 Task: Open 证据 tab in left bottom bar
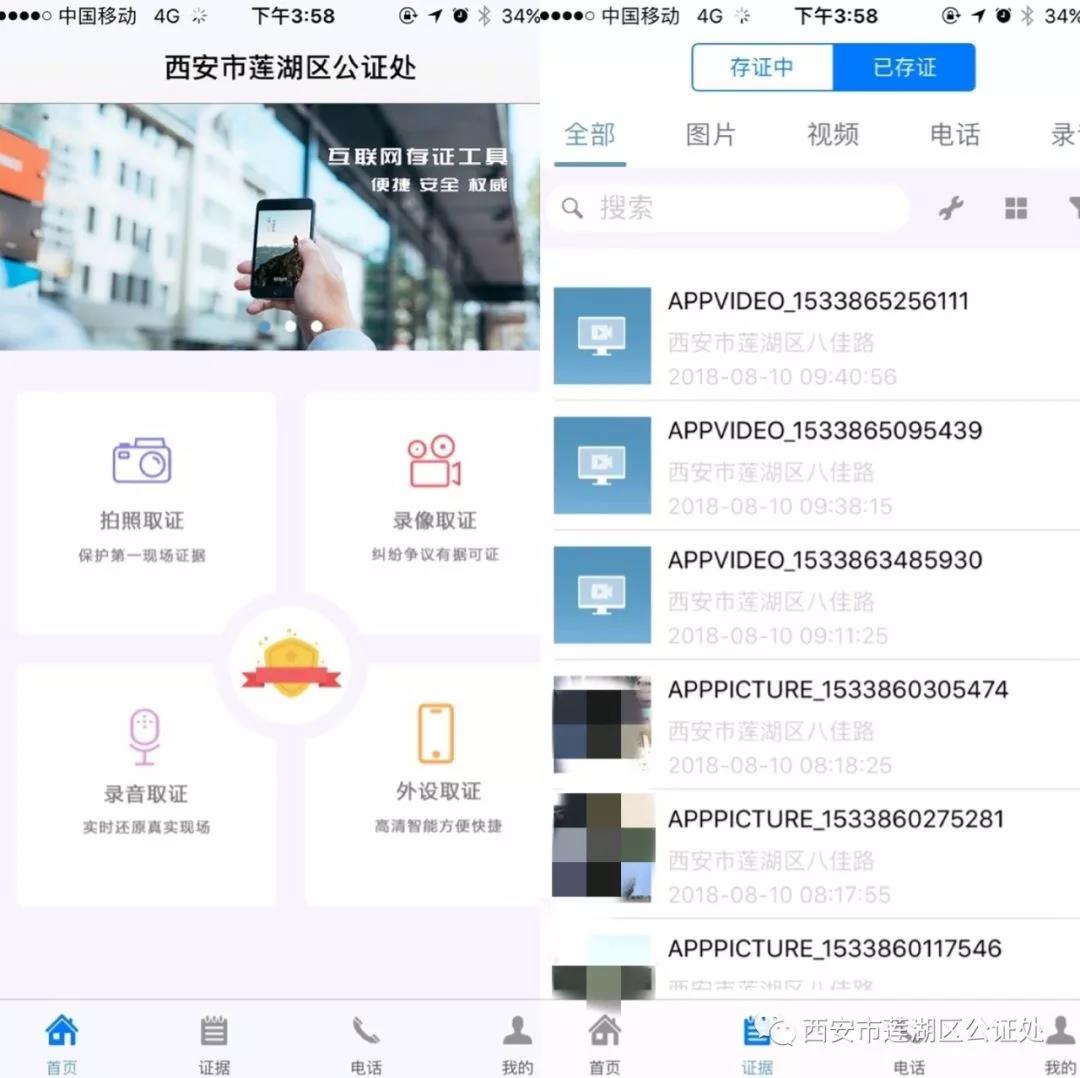(x=214, y=1042)
